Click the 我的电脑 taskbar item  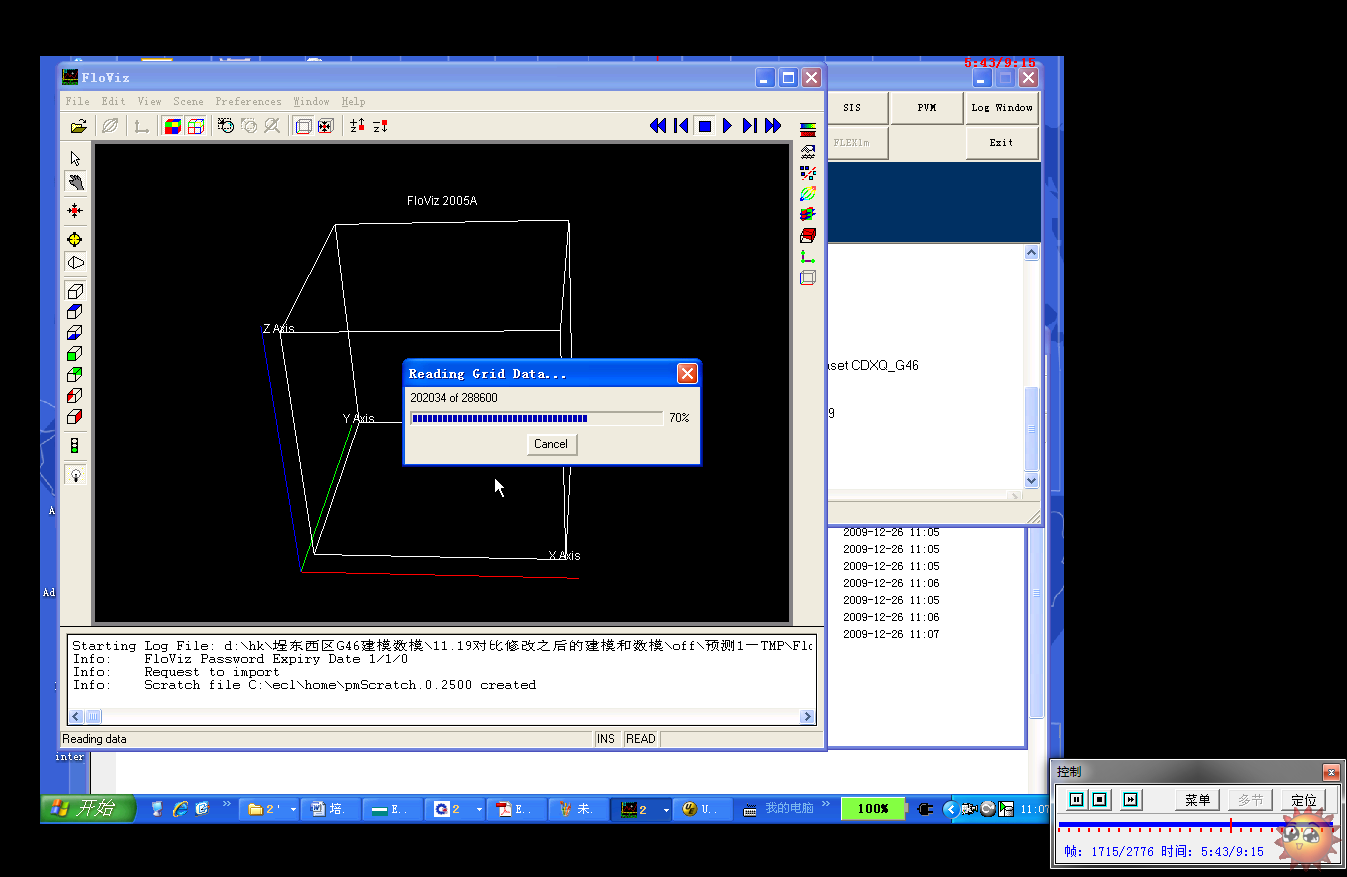pos(779,809)
